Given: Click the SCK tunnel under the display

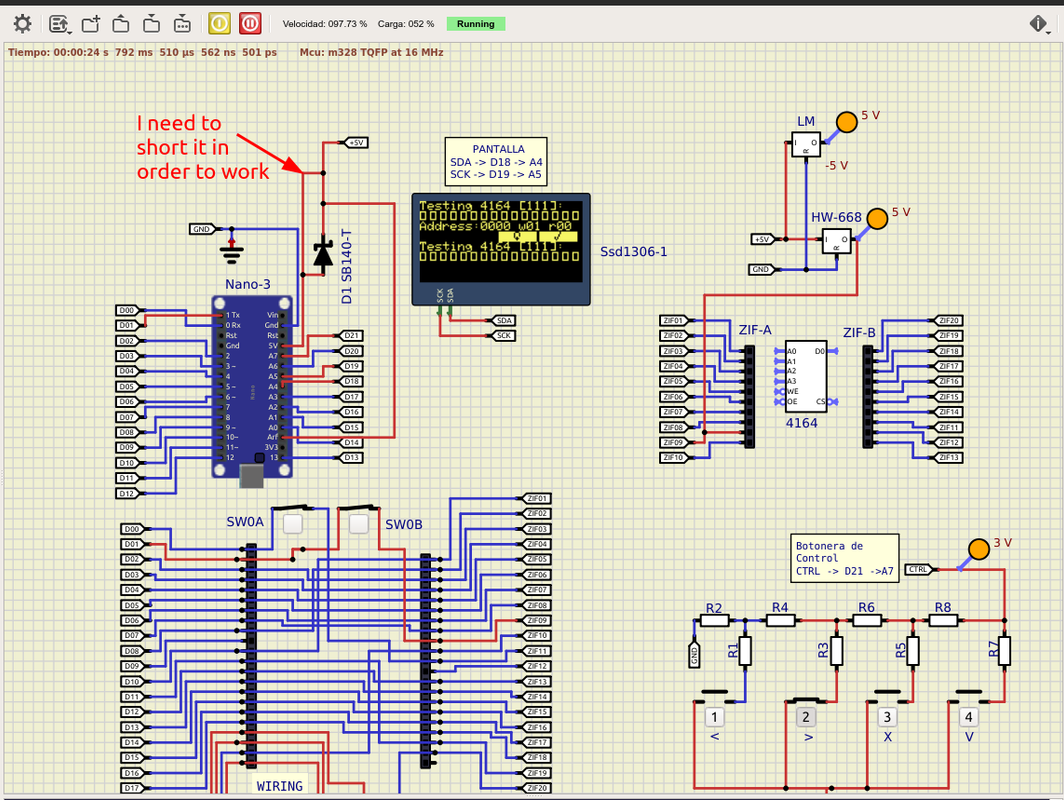Looking at the screenshot, I should tap(502, 336).
